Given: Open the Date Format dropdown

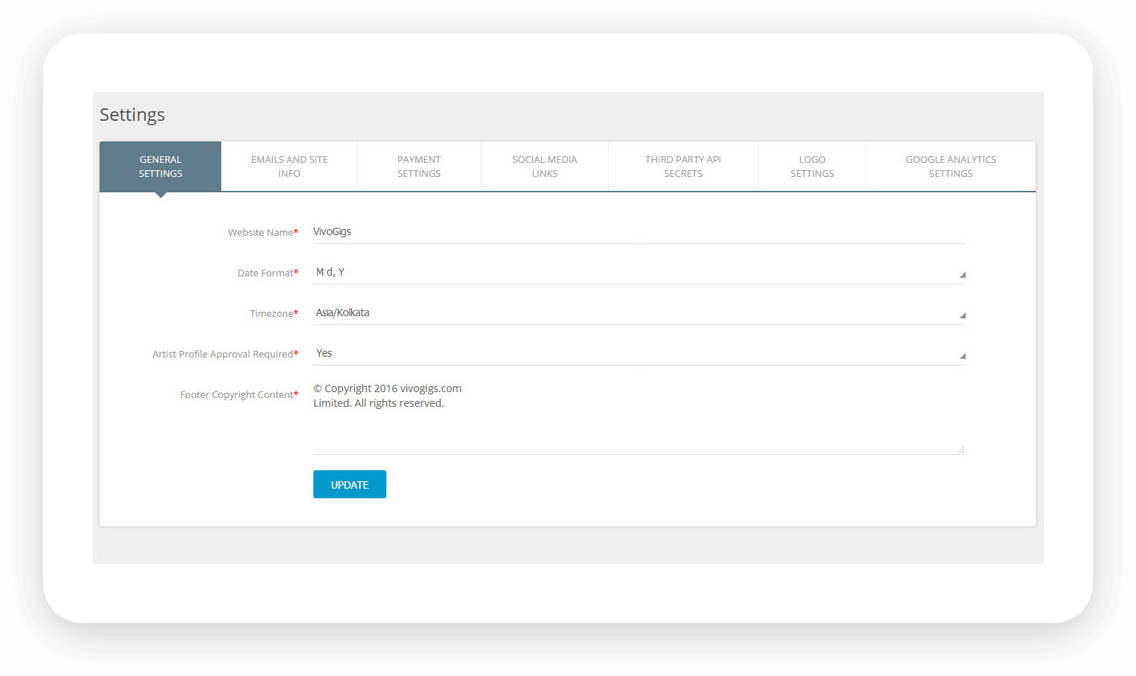Looking at the screenshot, I should click(x=638, y=271).
